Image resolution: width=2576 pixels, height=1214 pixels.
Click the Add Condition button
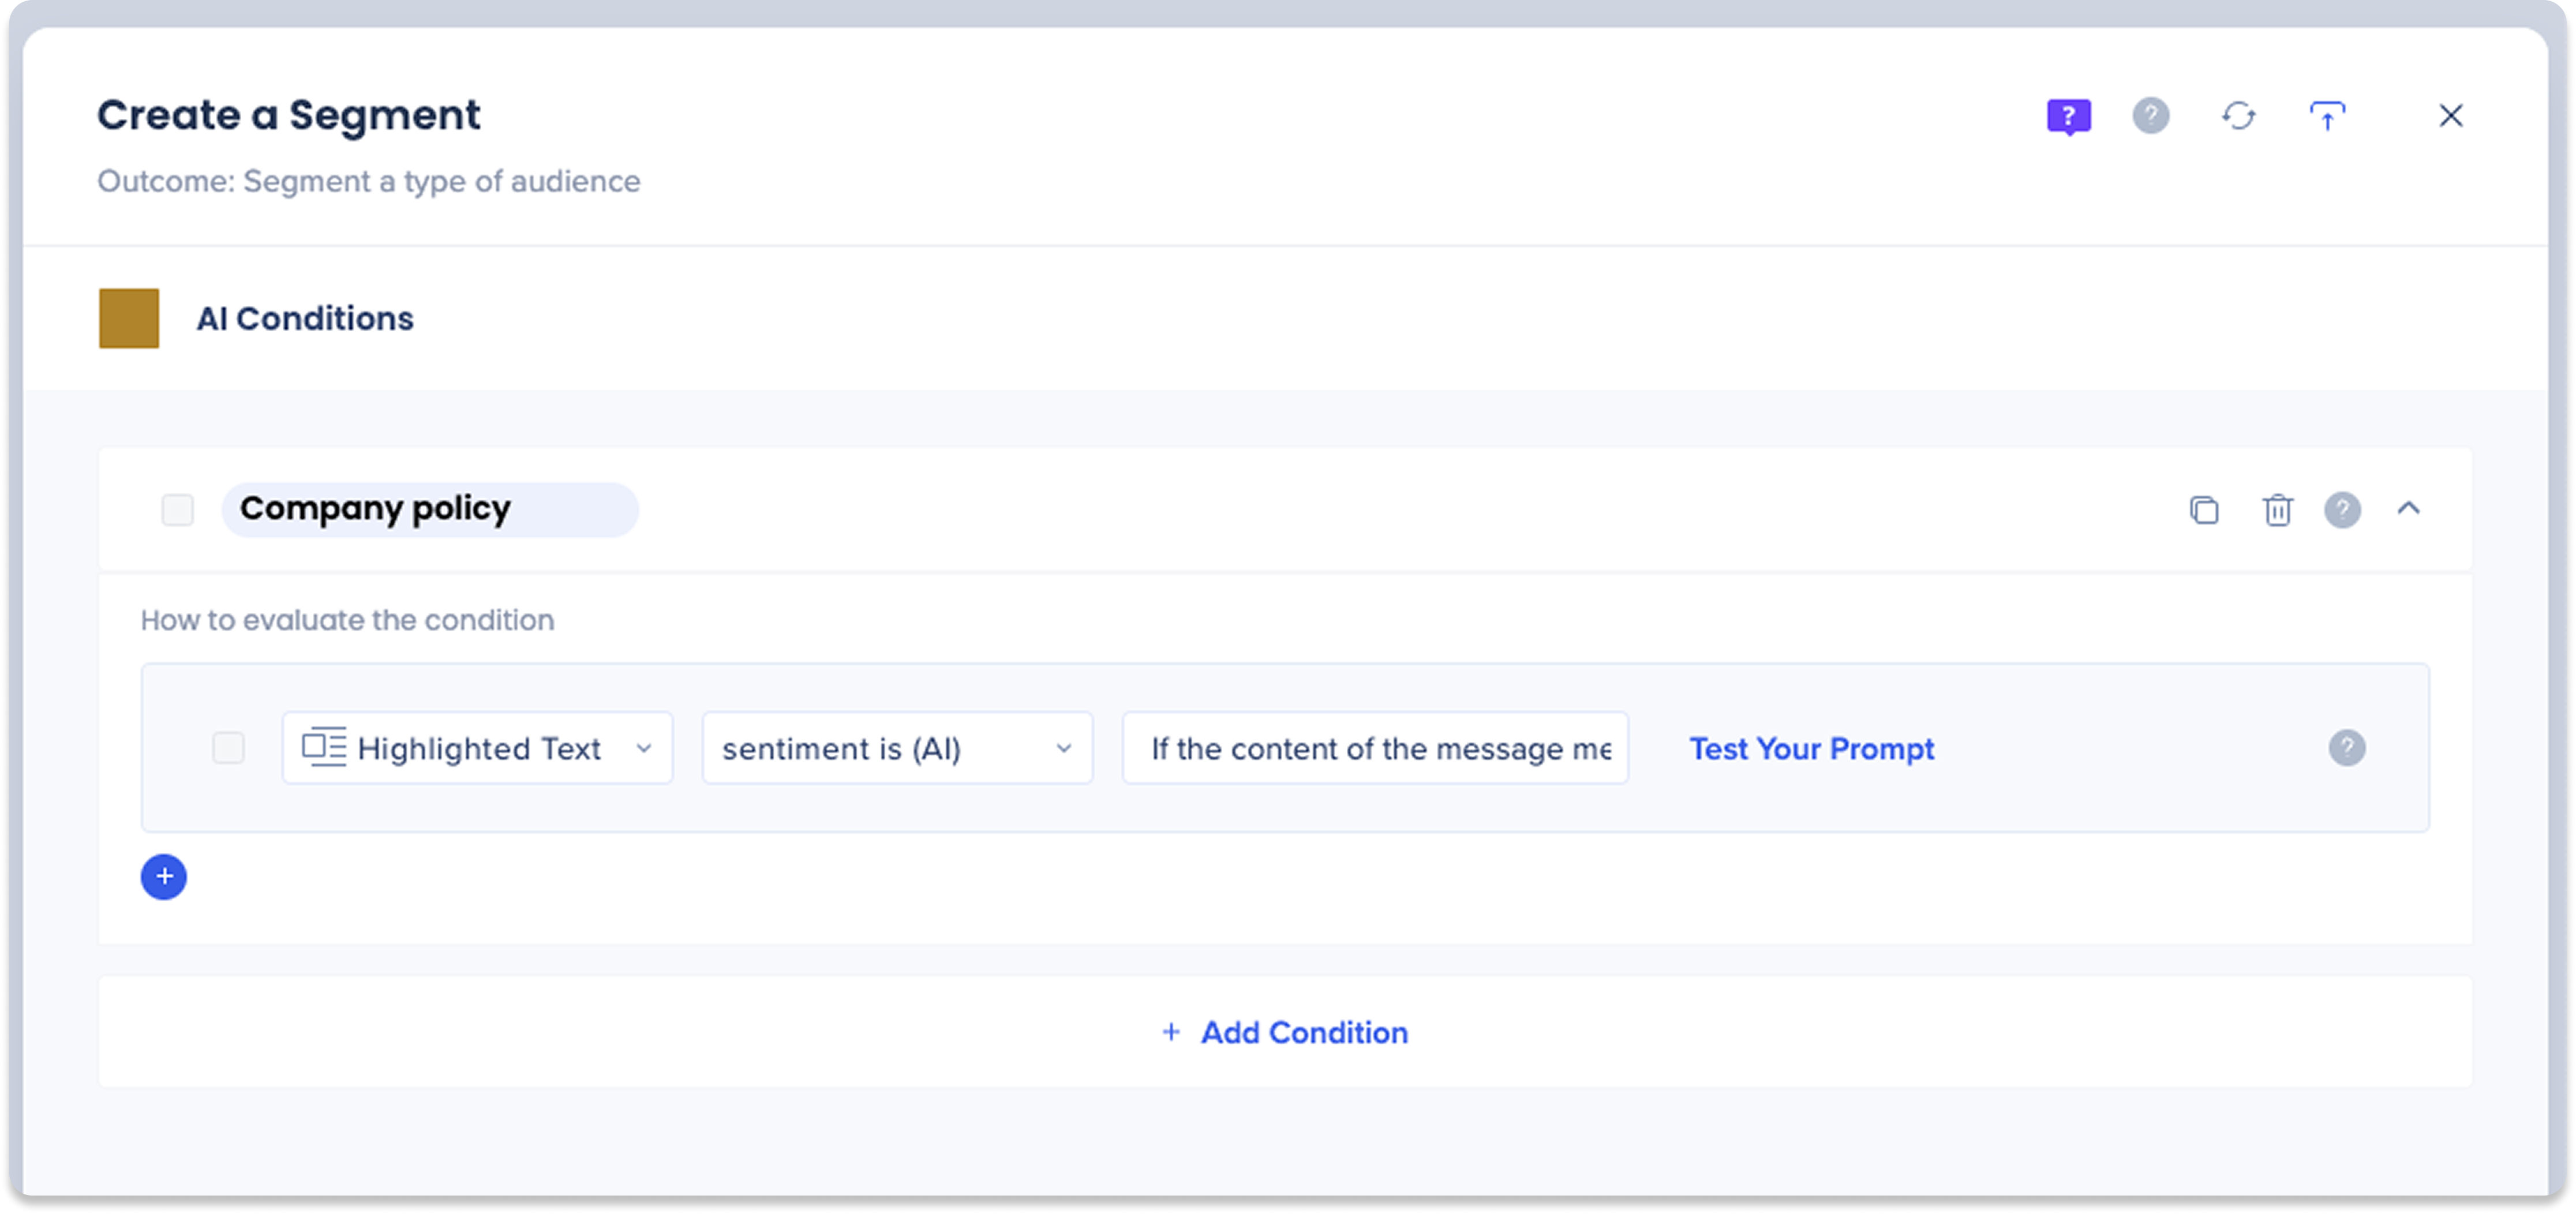point(1285,1032)
